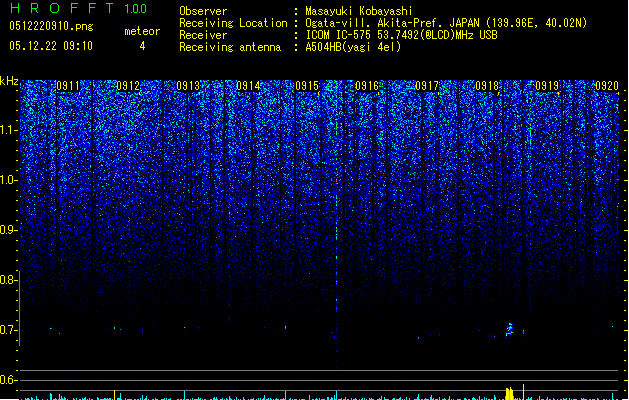Click the date stamp 05.12.22 09:10

pos(51,46)
